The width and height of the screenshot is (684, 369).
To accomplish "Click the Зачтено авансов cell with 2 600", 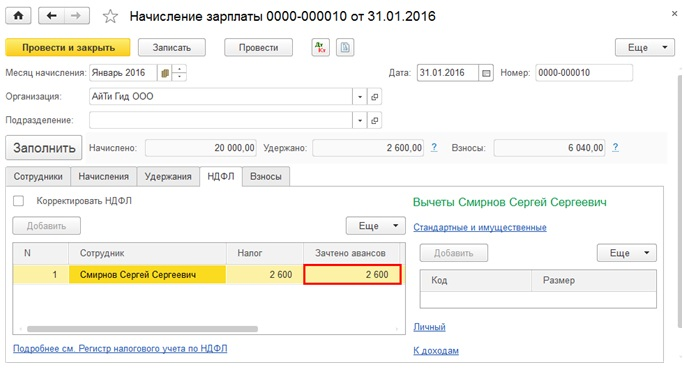I will tap(352, 275).
